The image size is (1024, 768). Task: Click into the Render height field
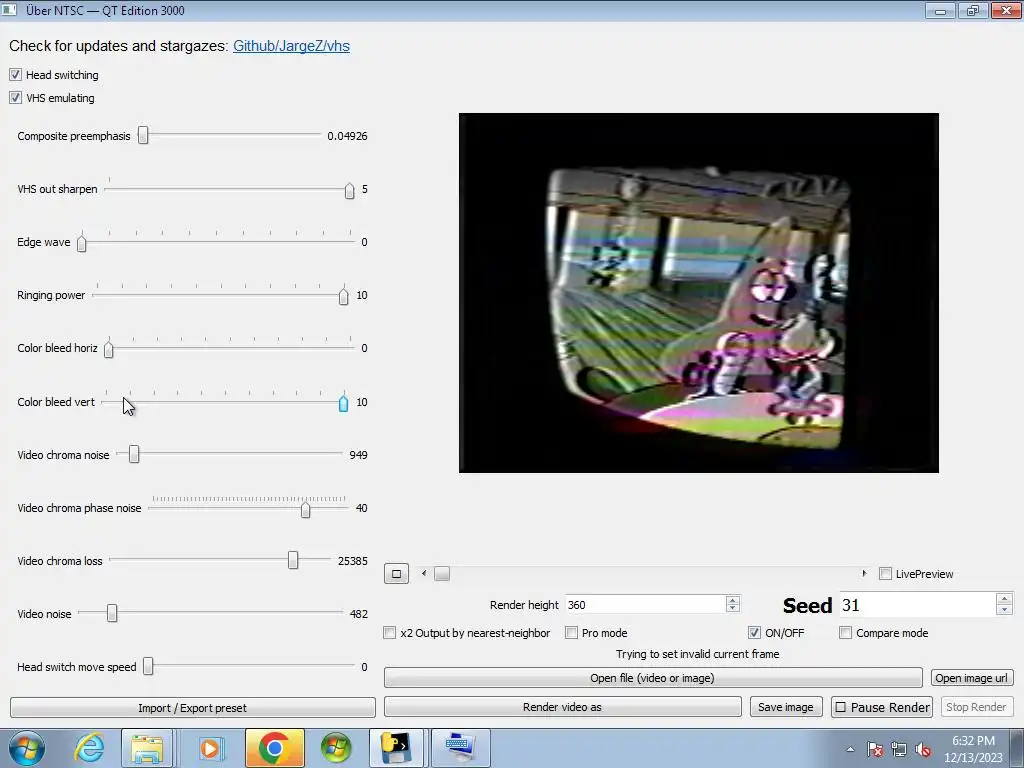(x=645, y=605)
